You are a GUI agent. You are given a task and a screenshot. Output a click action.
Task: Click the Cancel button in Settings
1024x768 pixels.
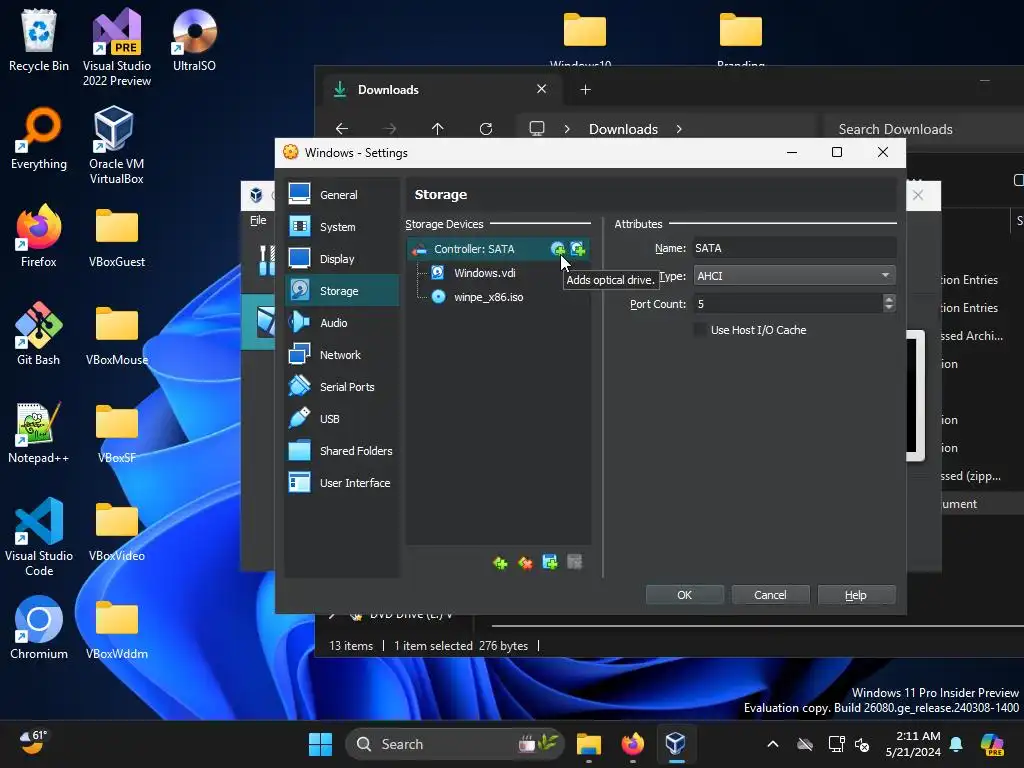click(x=770, y=595)
